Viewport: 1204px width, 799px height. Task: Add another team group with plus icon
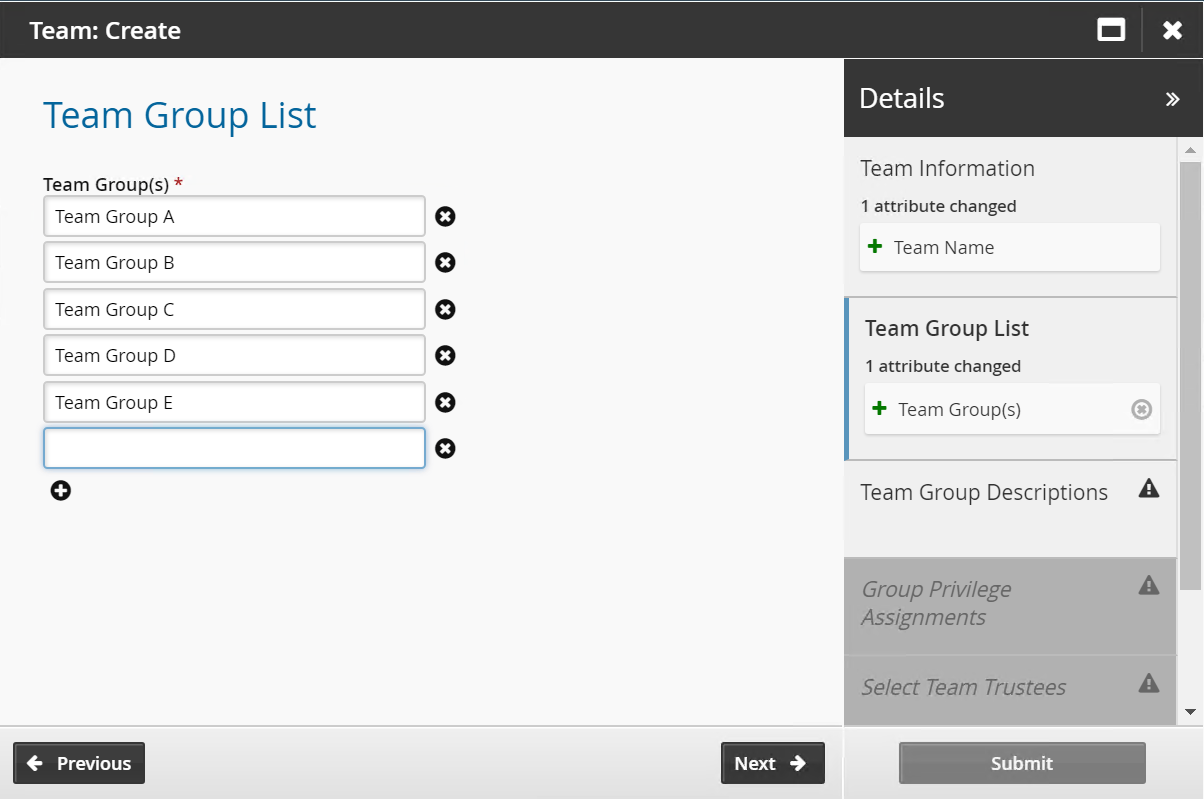pyautogui.click(x=61, y=491)
